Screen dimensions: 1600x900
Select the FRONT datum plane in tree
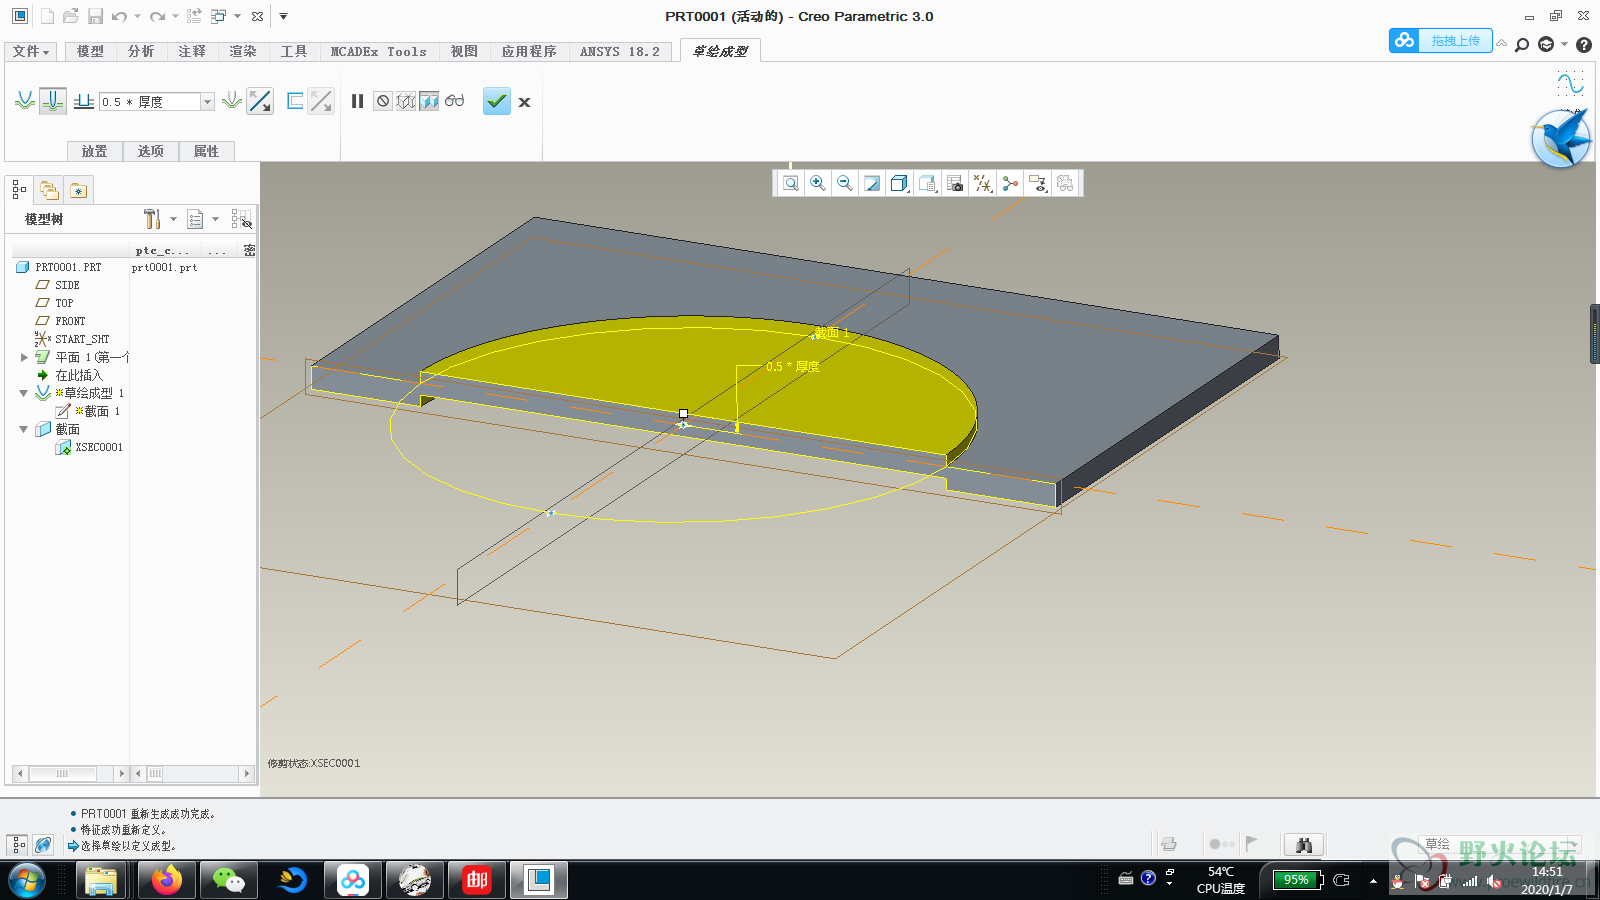pyautogui.click(x=61, y=321)
